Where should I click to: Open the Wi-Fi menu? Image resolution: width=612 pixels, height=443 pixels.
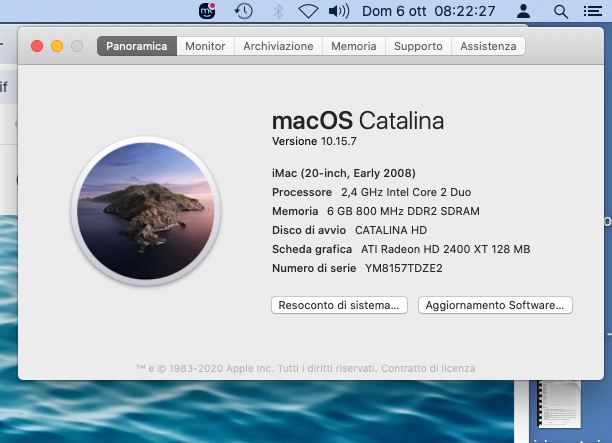coord(308,11)
